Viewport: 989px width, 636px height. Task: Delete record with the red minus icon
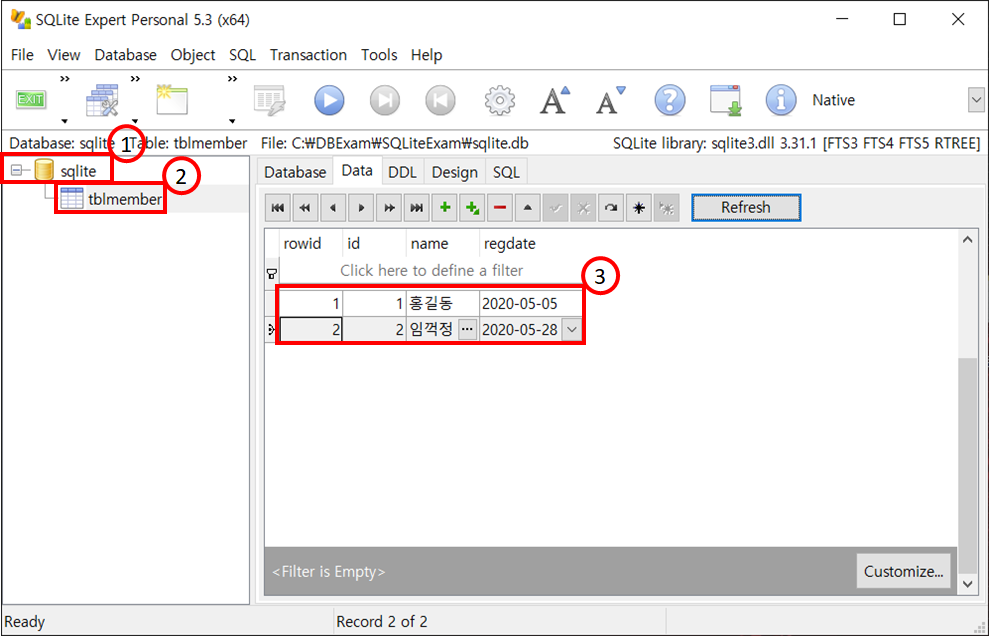click(500, 208)
